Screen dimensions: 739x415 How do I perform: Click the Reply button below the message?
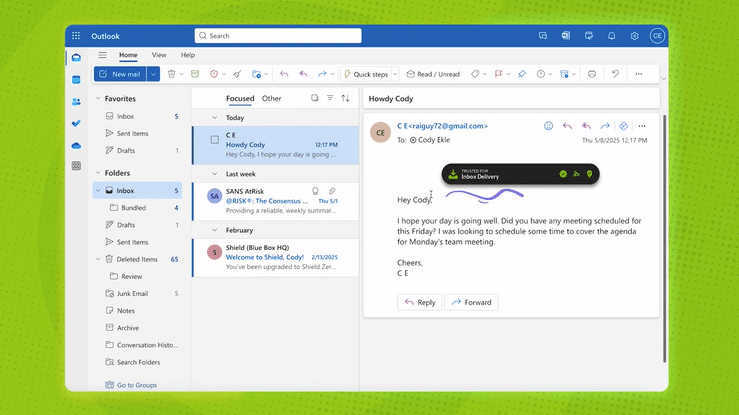click(x=419, y=302)
